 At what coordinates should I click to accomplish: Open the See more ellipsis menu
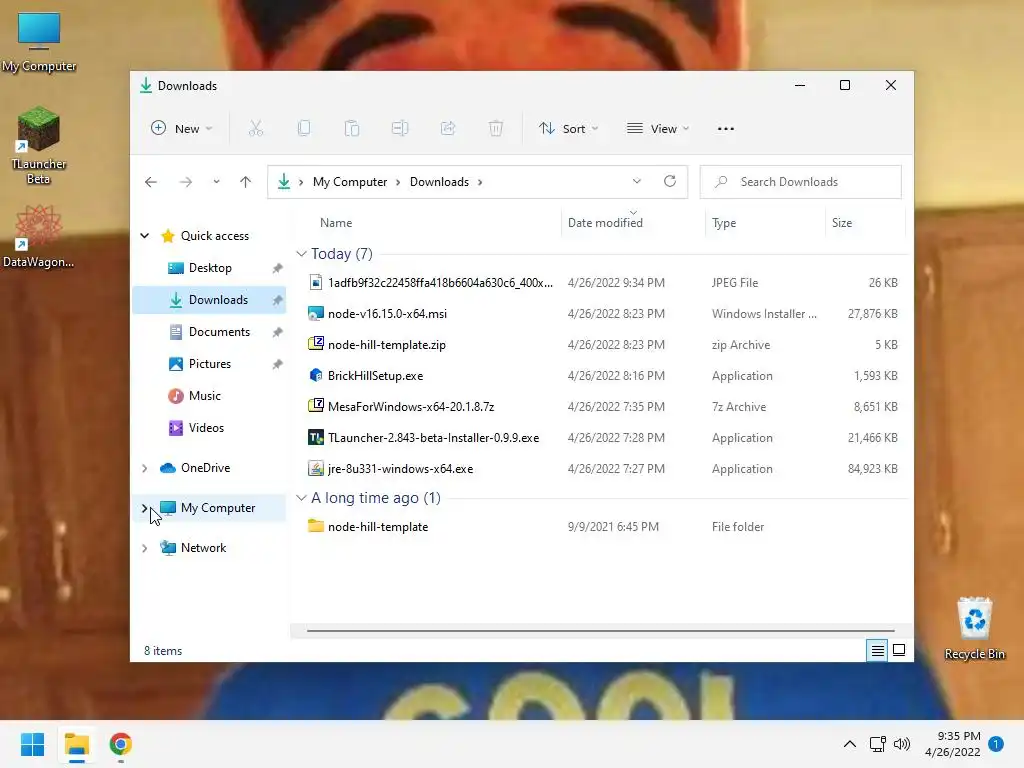click(726, 129)
